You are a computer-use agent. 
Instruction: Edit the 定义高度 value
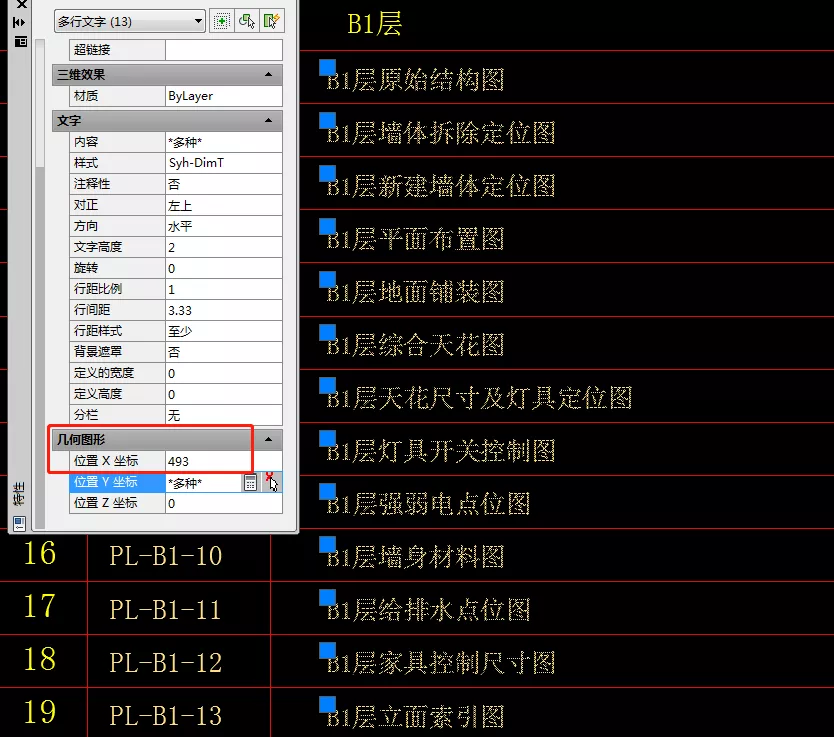(x=224, y=394)
